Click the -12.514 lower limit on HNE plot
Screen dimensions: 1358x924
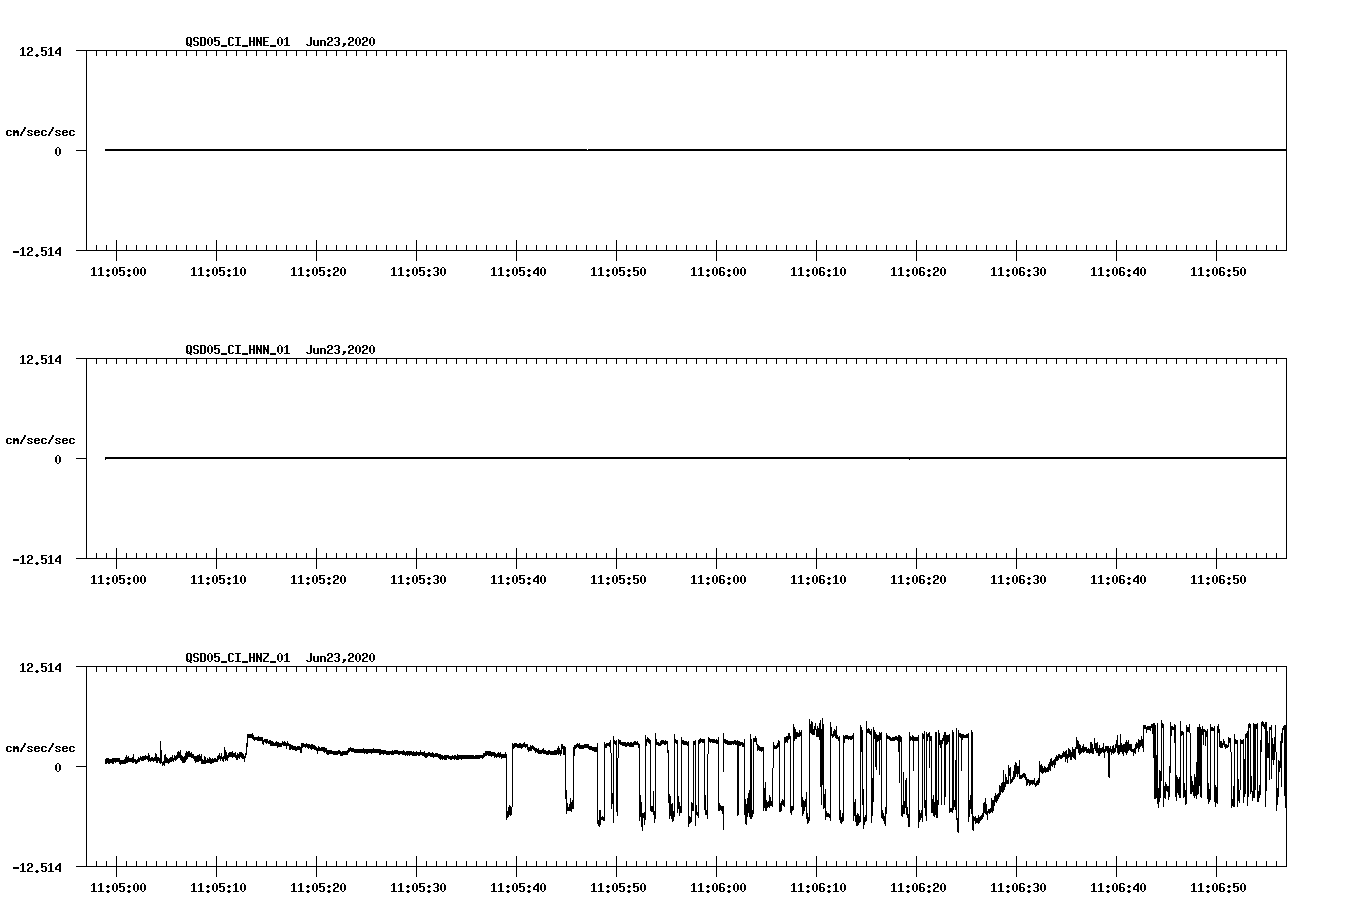pos(37,251)
